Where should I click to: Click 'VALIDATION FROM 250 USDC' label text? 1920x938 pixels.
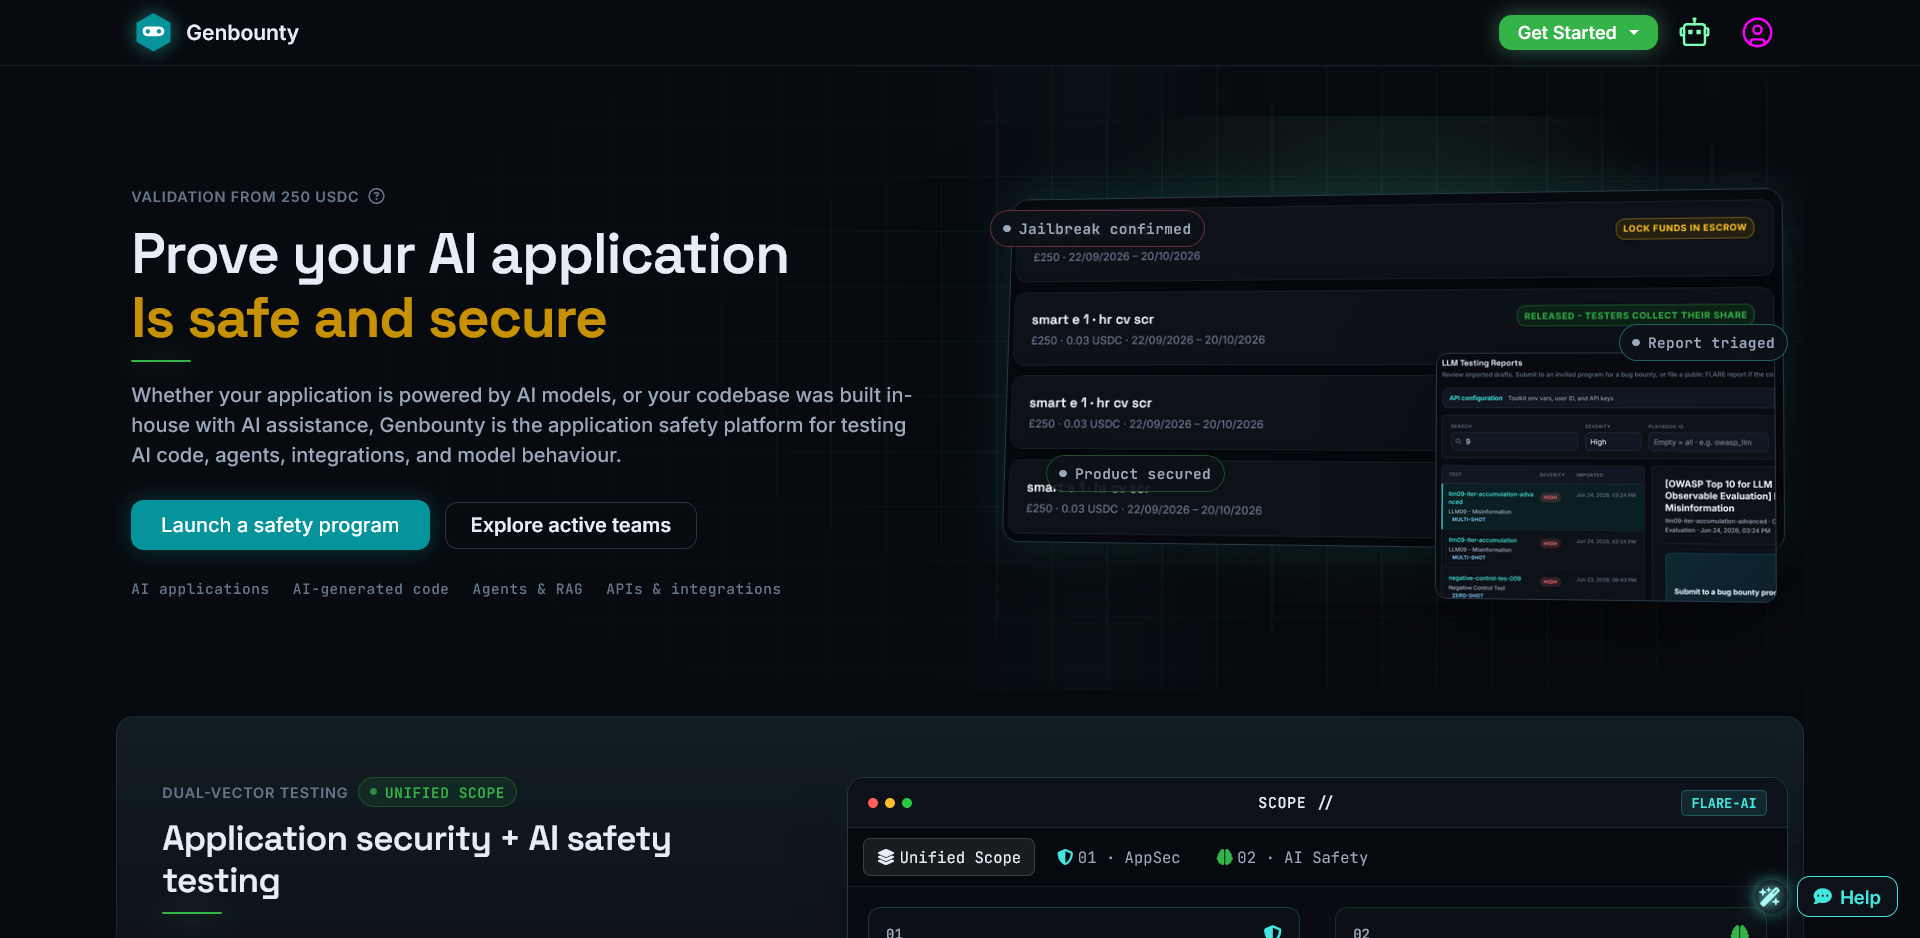[x=245, y=197]
